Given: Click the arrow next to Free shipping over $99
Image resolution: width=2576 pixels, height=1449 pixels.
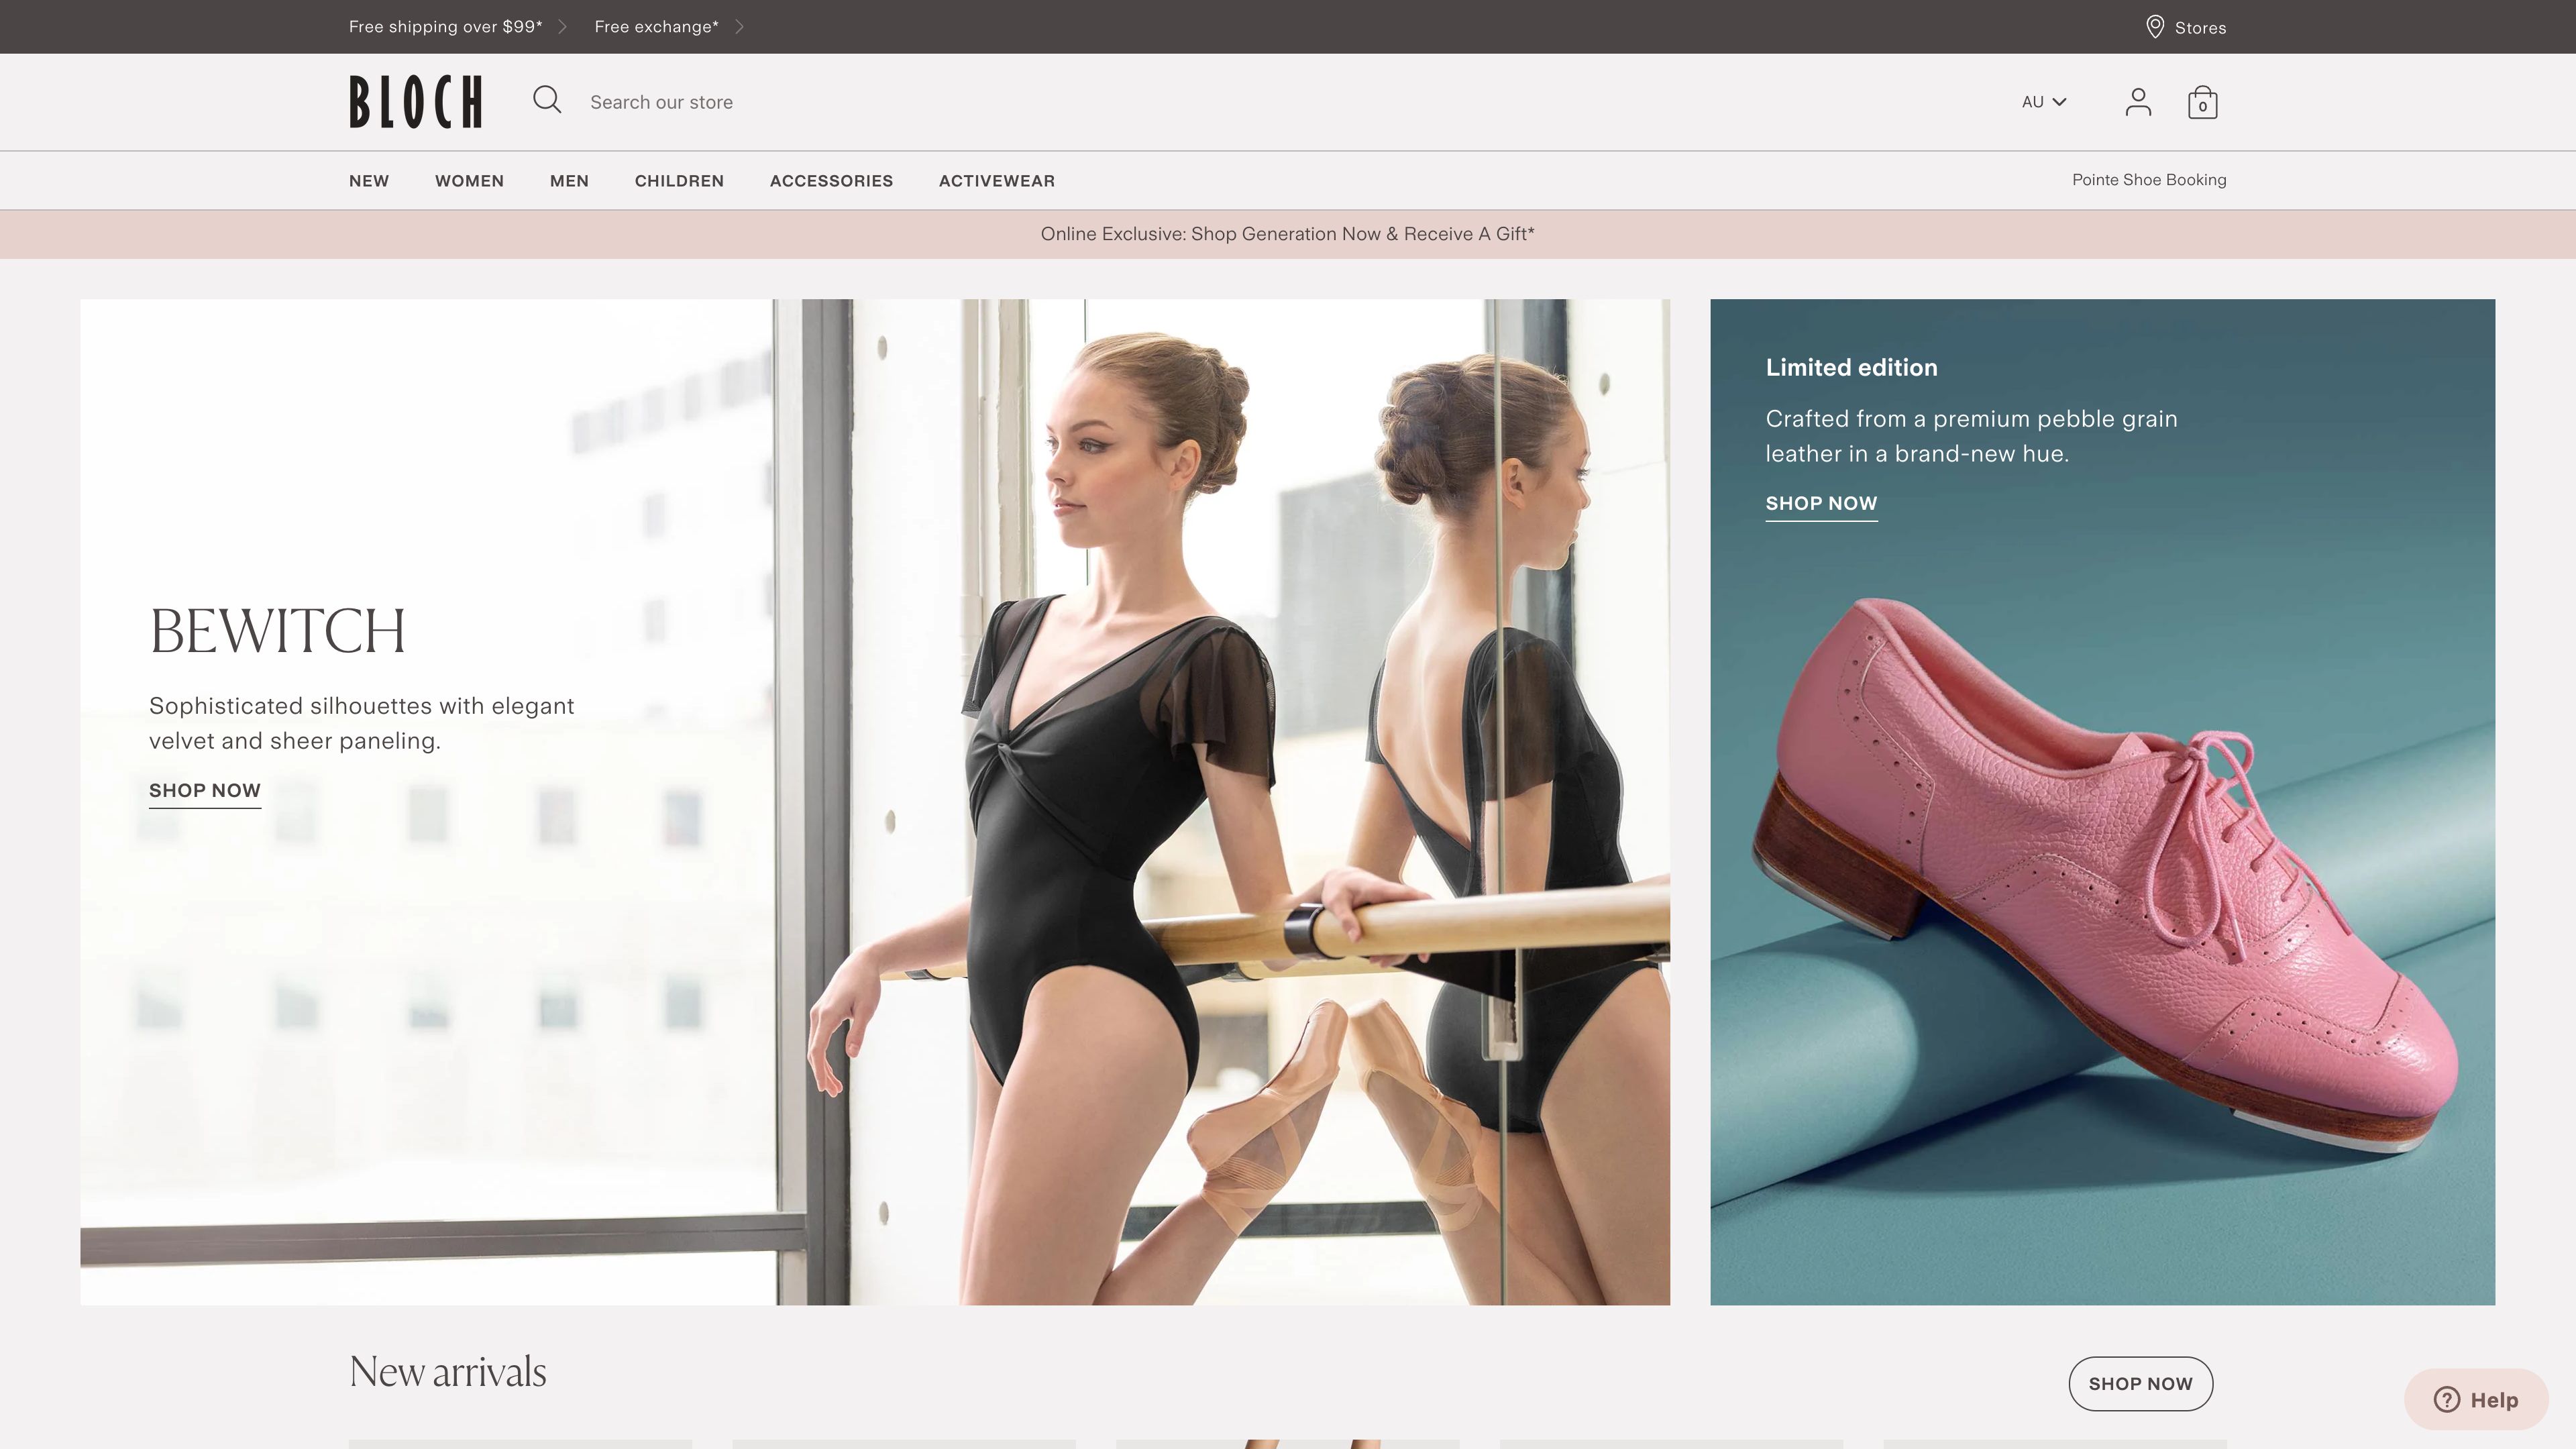Looking at the screenshot, I should 563,27.
